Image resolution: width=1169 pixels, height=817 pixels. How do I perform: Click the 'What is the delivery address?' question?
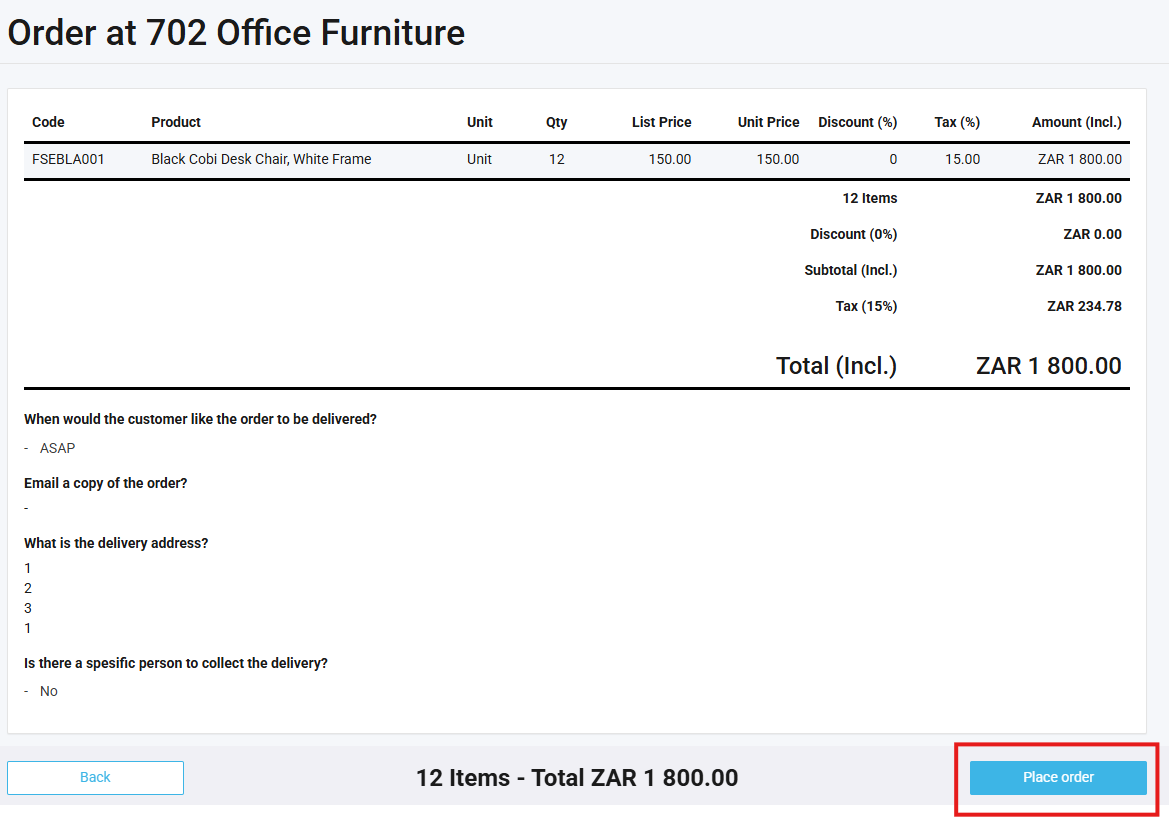tap(116, 543)
